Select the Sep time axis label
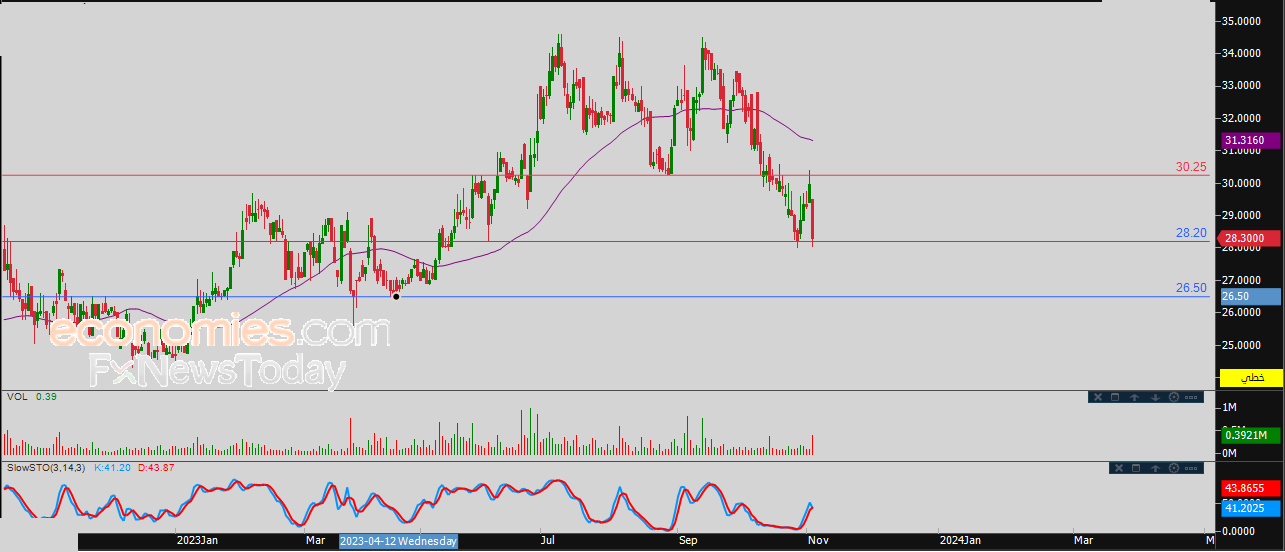Image resolution: width=1285 pixels, height=552 pixels. [688, 540]
